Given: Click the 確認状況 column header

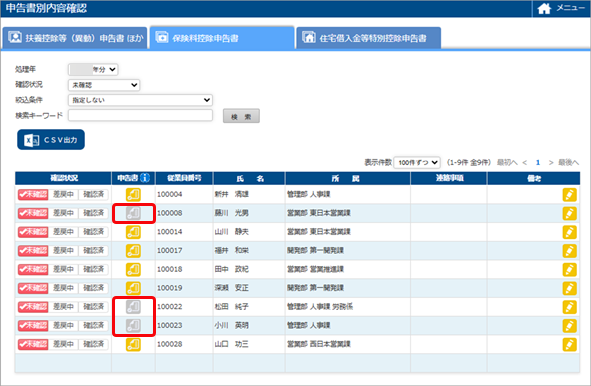Looking at the screenshot, I should point(63,178).
